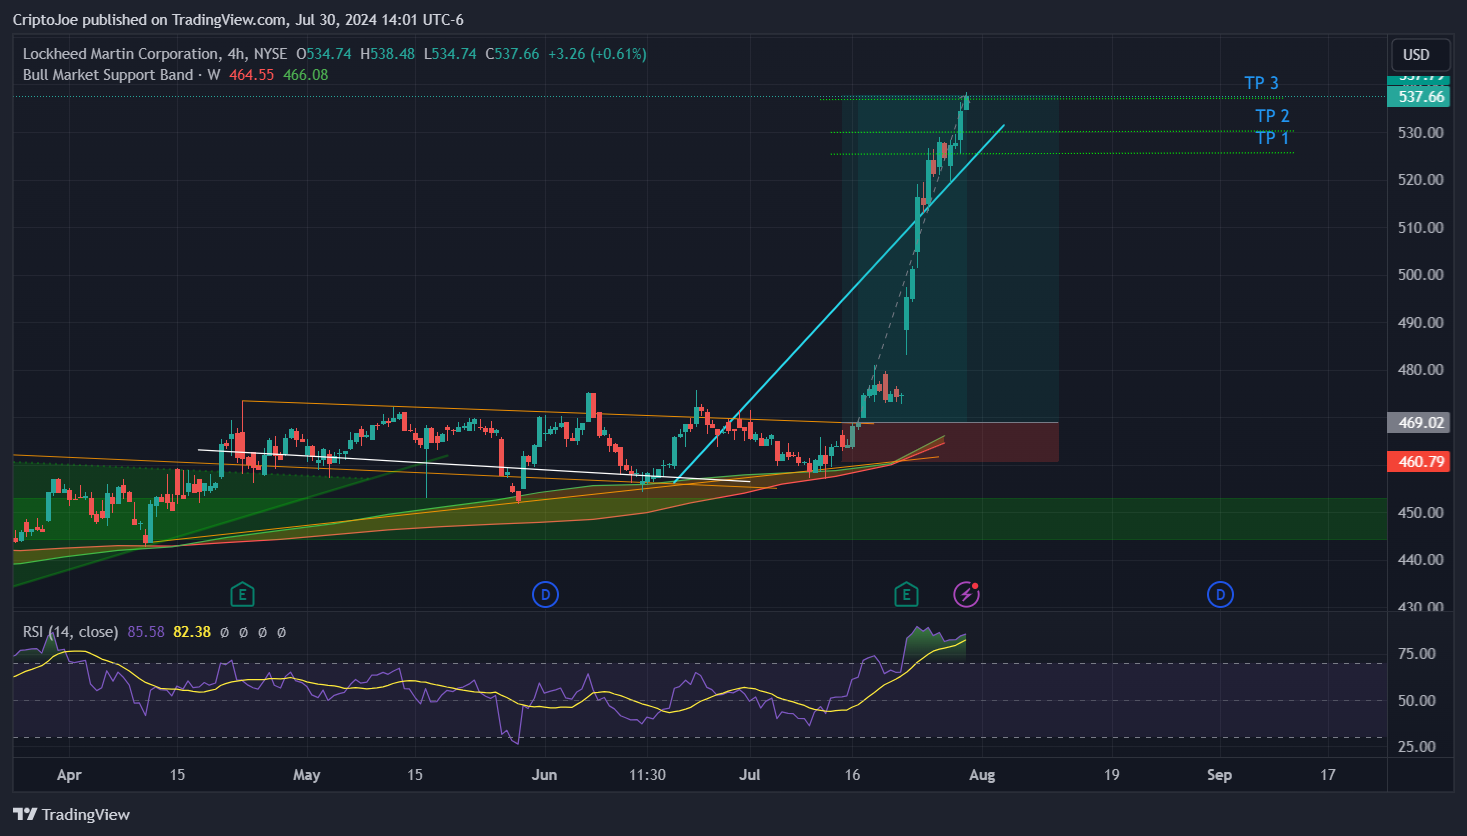Viewport: 1467px width, 836px height.
Task: Click the earnings 'E' marker near July 23
Action: point(906,595)
